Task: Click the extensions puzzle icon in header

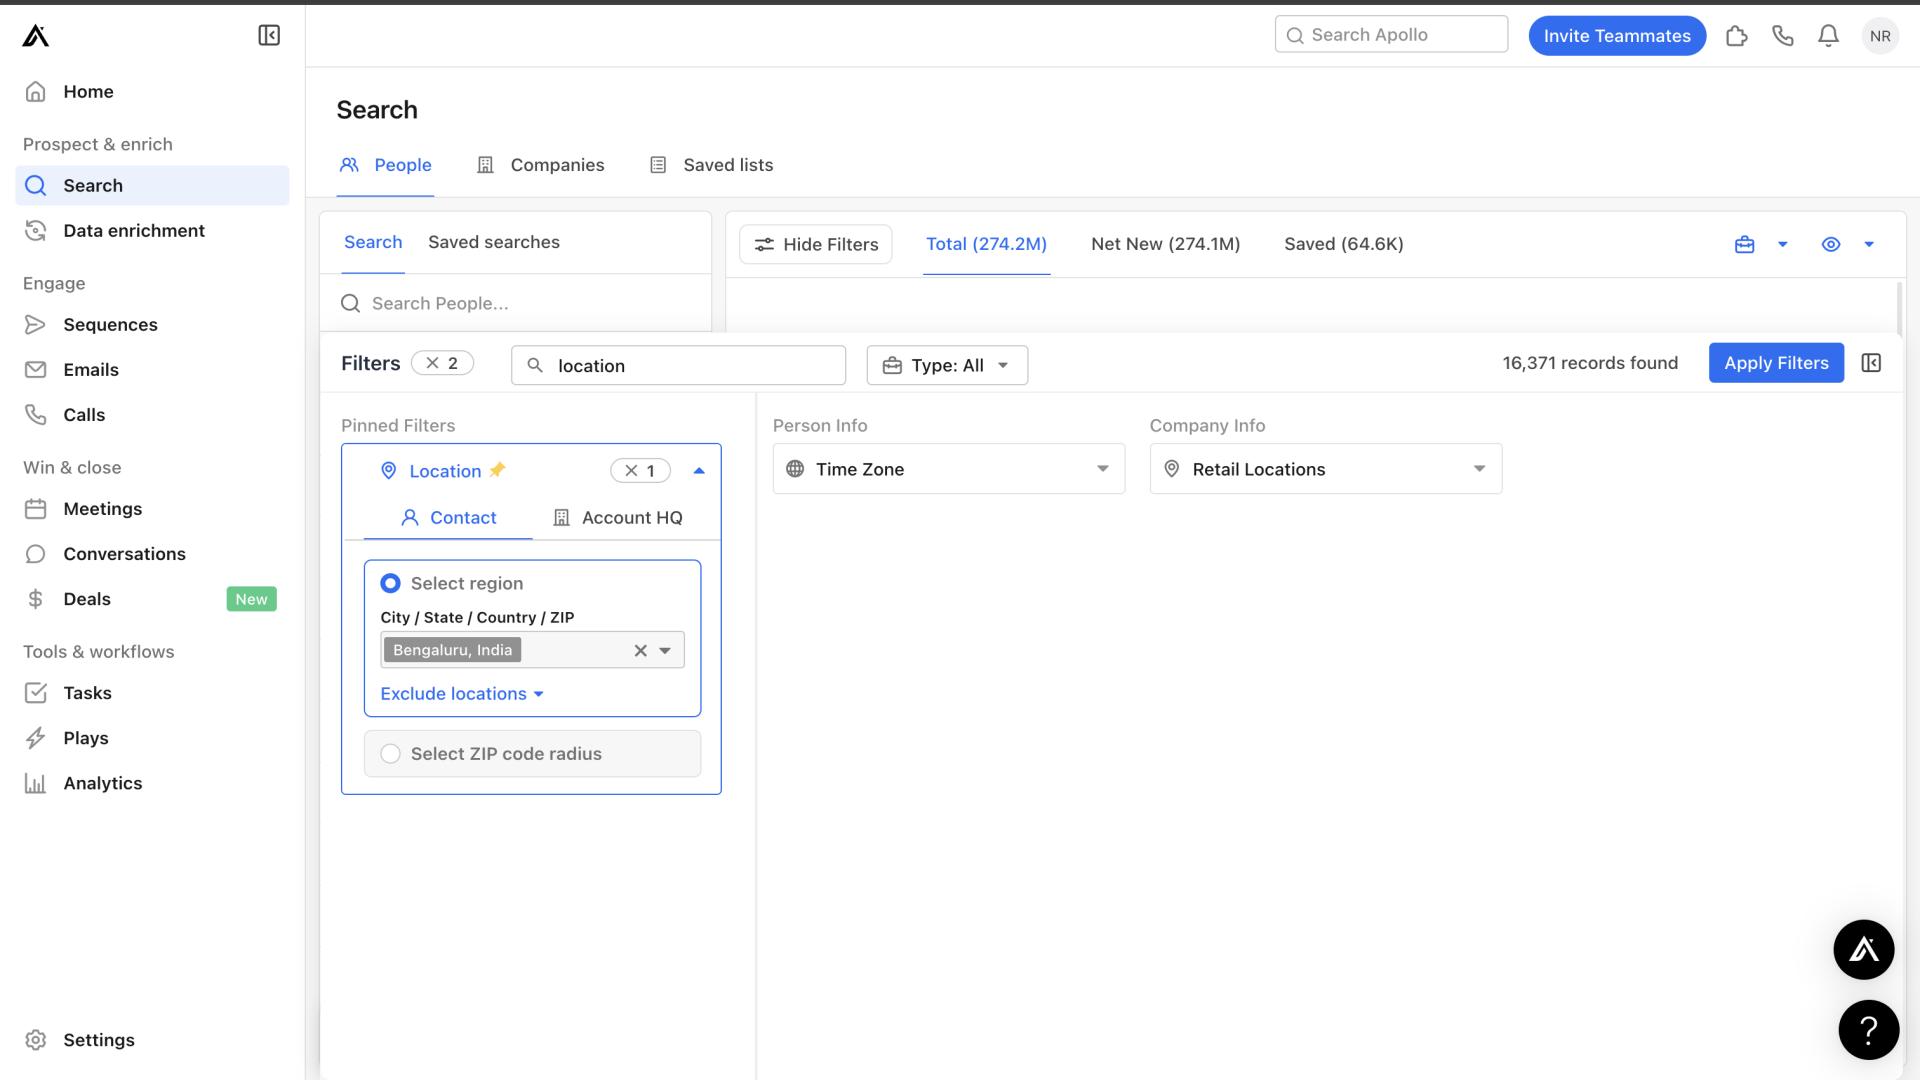Action: 1737,36
